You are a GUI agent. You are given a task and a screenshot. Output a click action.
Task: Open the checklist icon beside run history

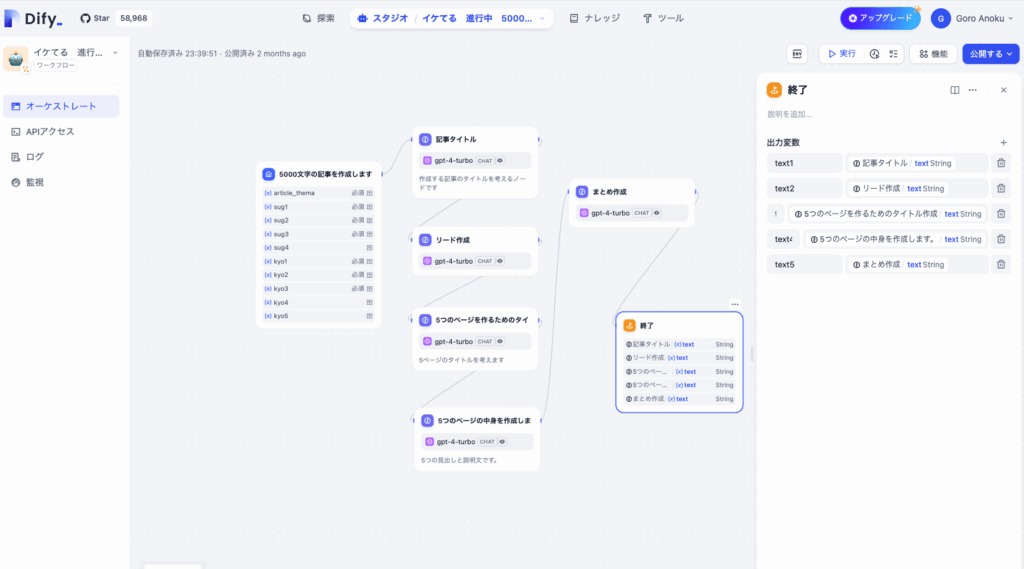893,54
